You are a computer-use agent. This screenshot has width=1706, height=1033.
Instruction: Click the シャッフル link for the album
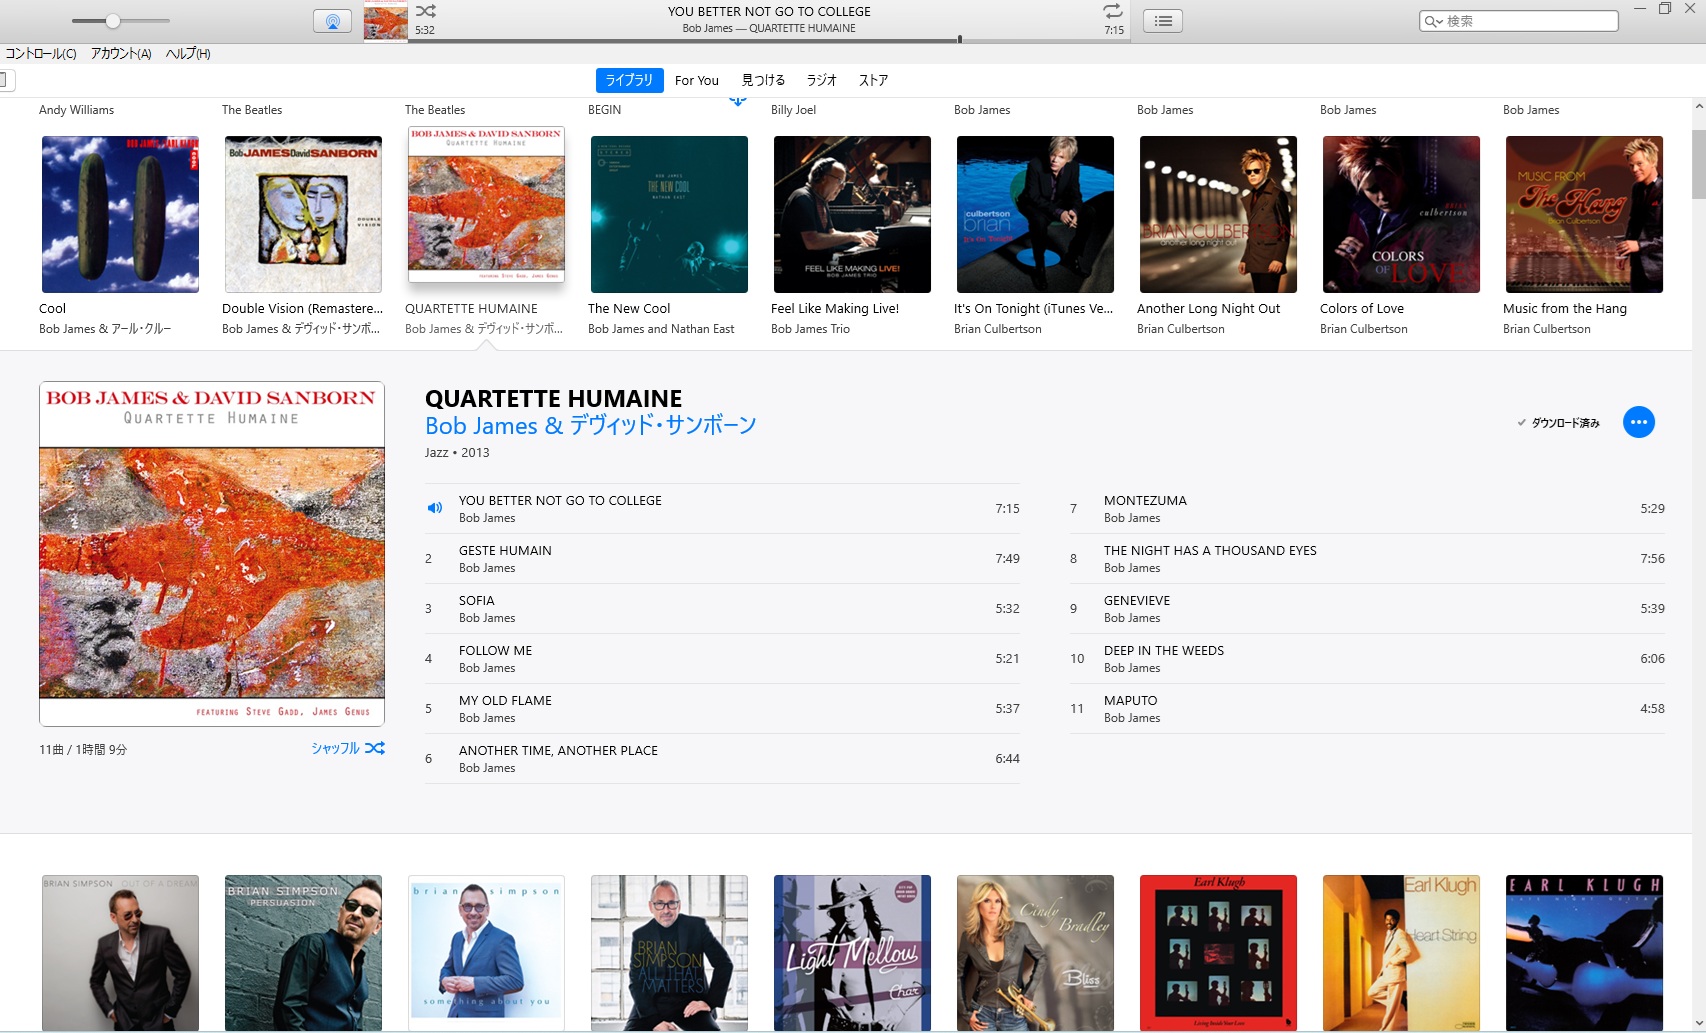(348, 748)
